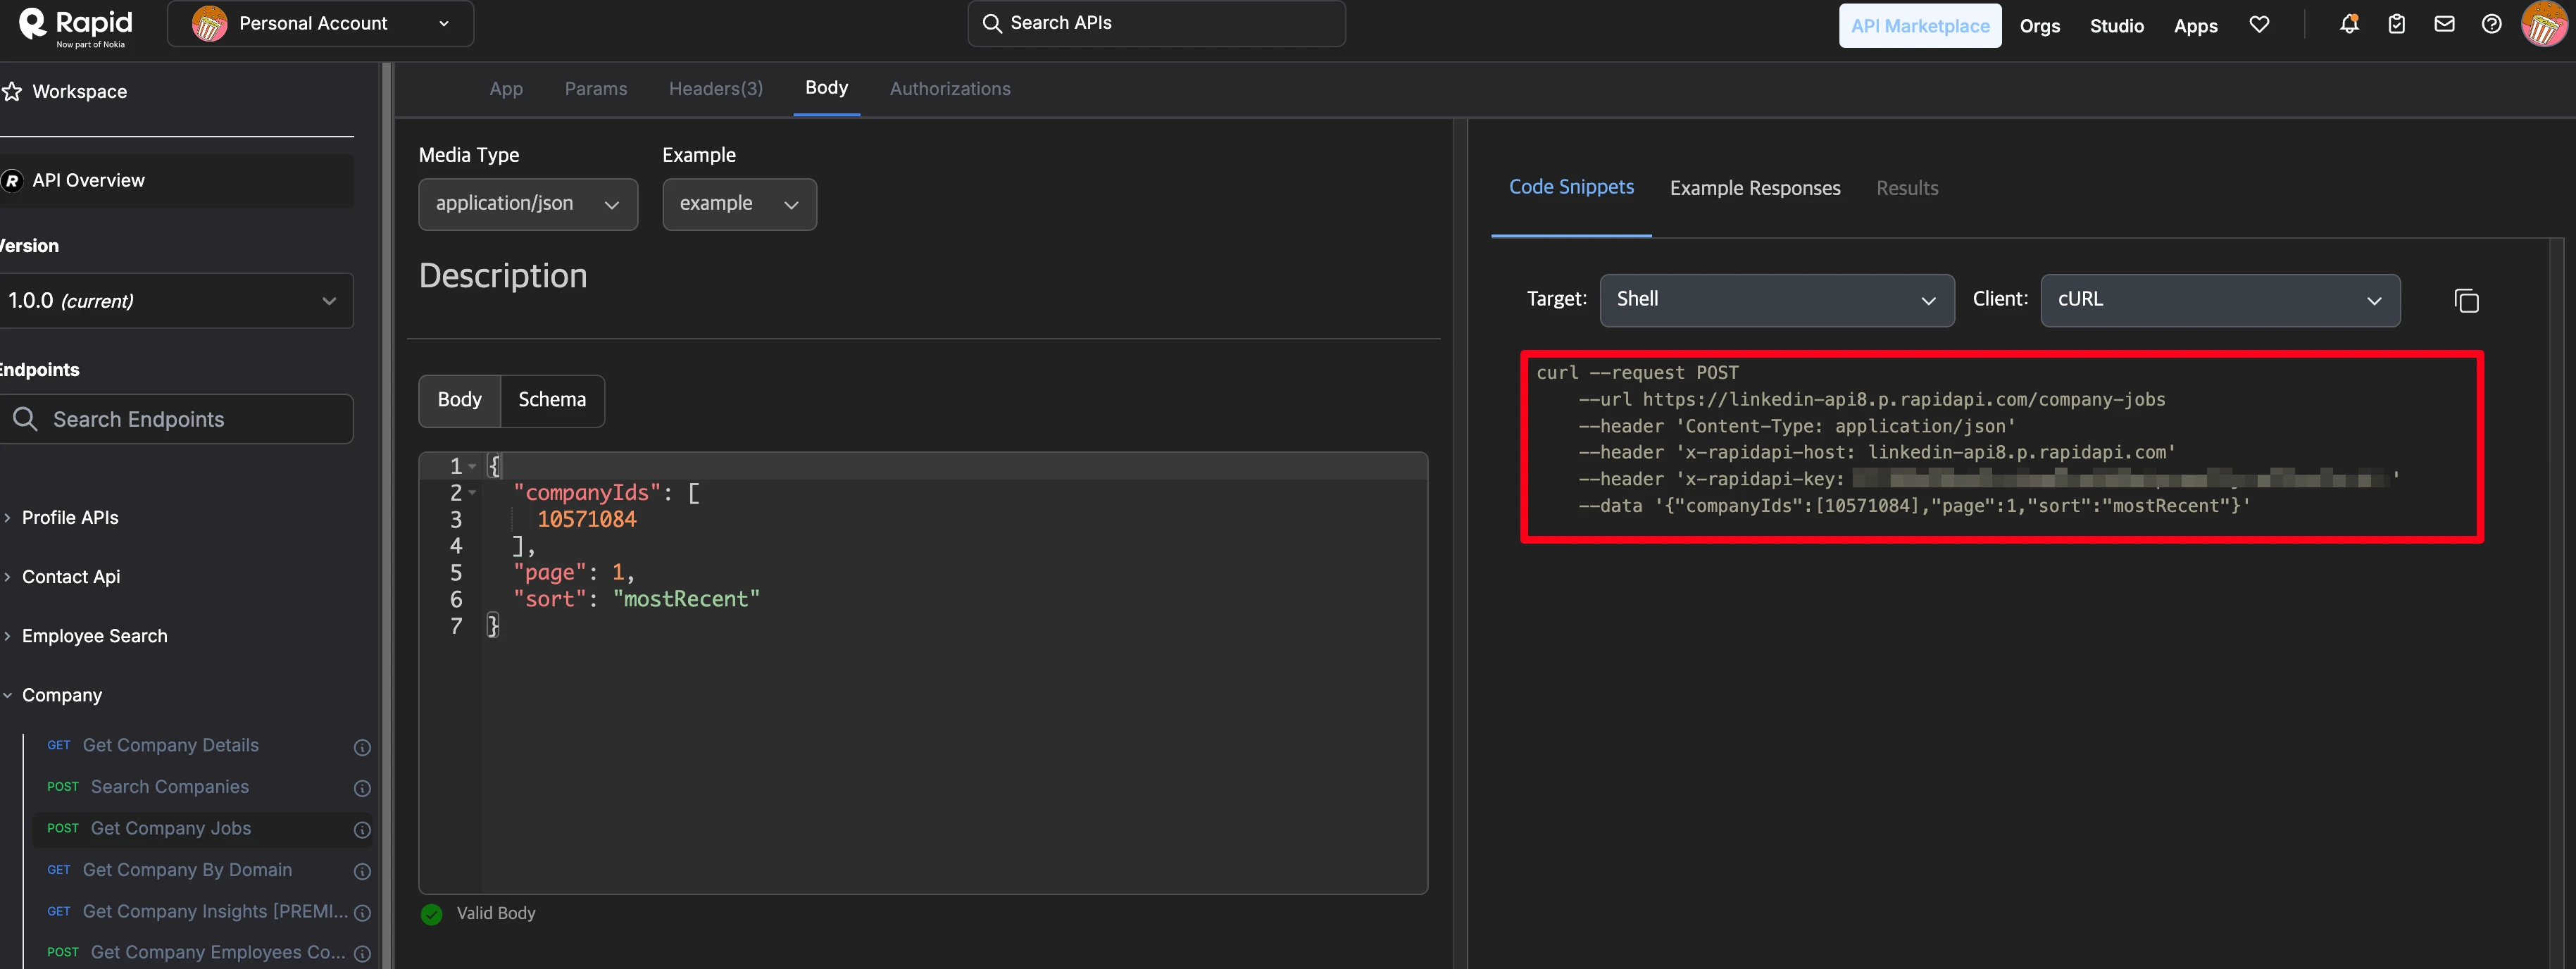
Task: Select the Body view toggle button
Action: (459, 400)
